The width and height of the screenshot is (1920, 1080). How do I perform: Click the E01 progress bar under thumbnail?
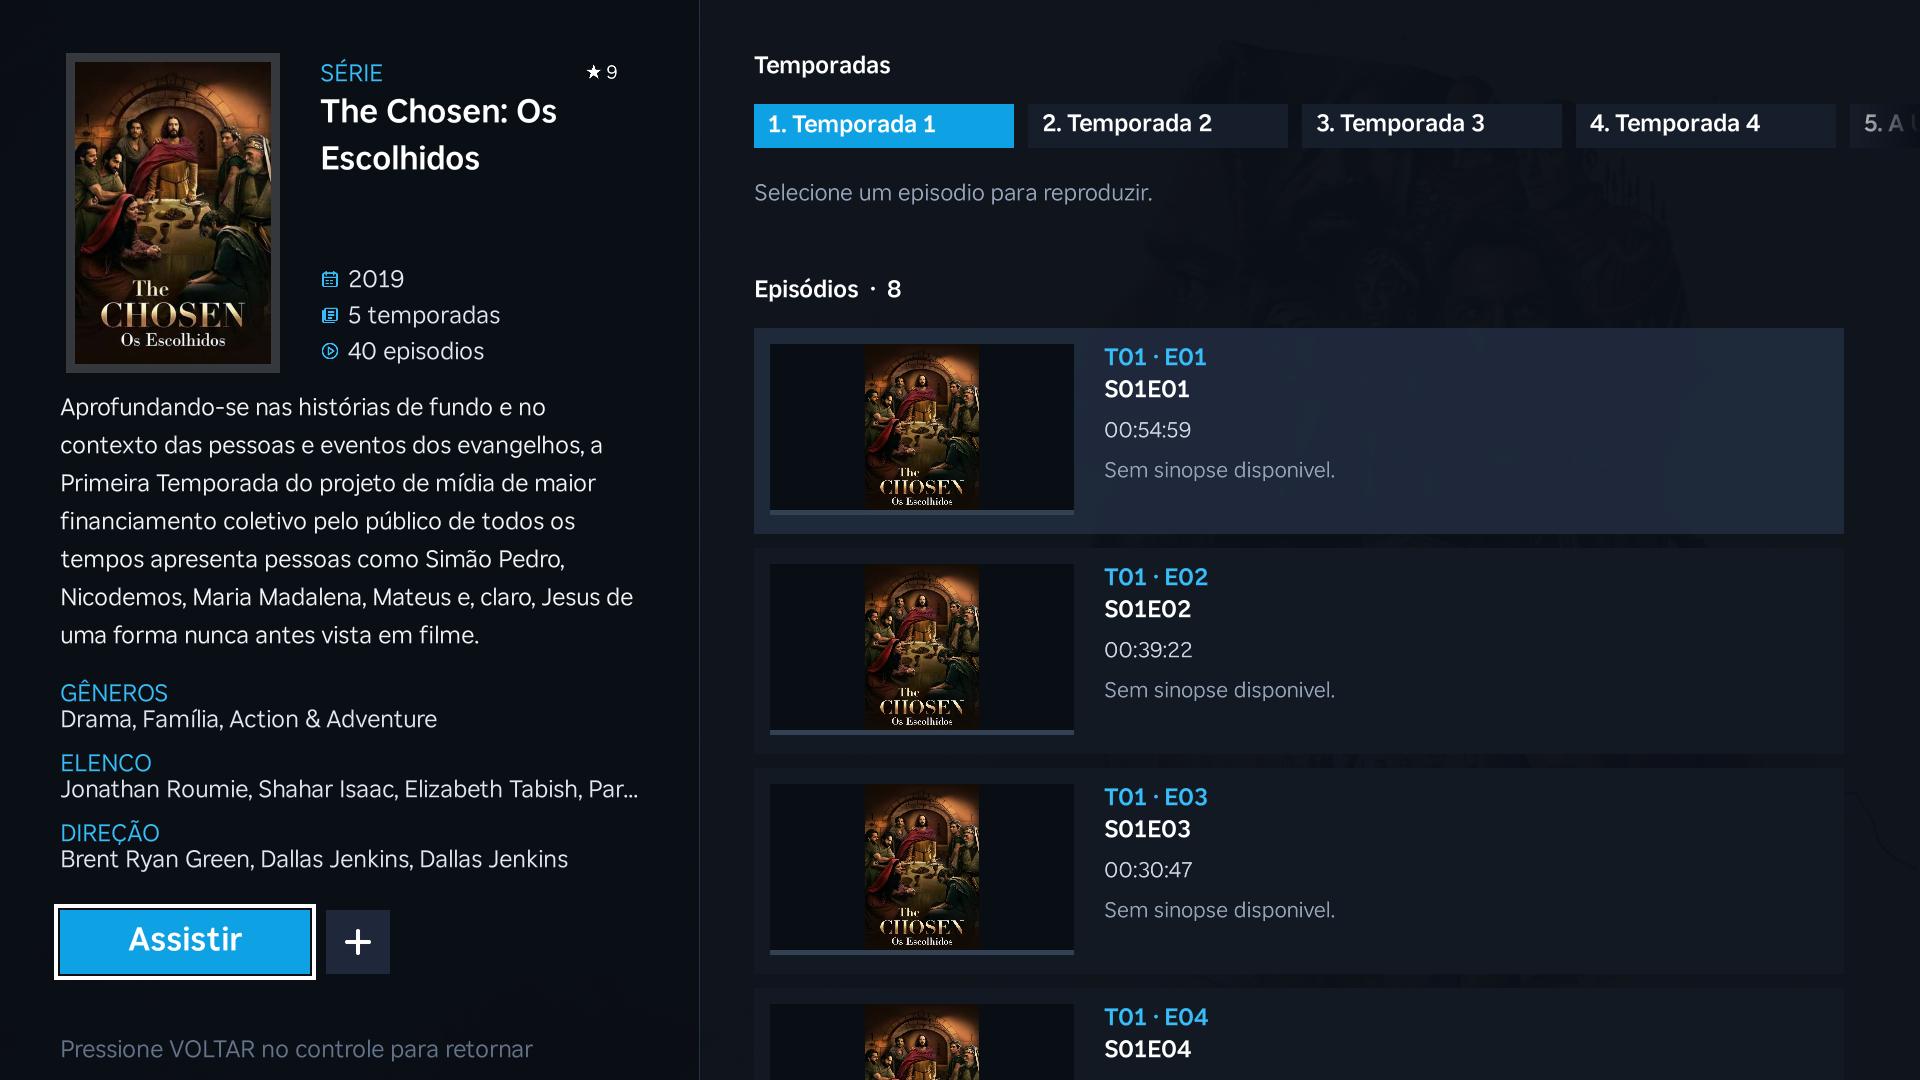[x=922, y=513]
